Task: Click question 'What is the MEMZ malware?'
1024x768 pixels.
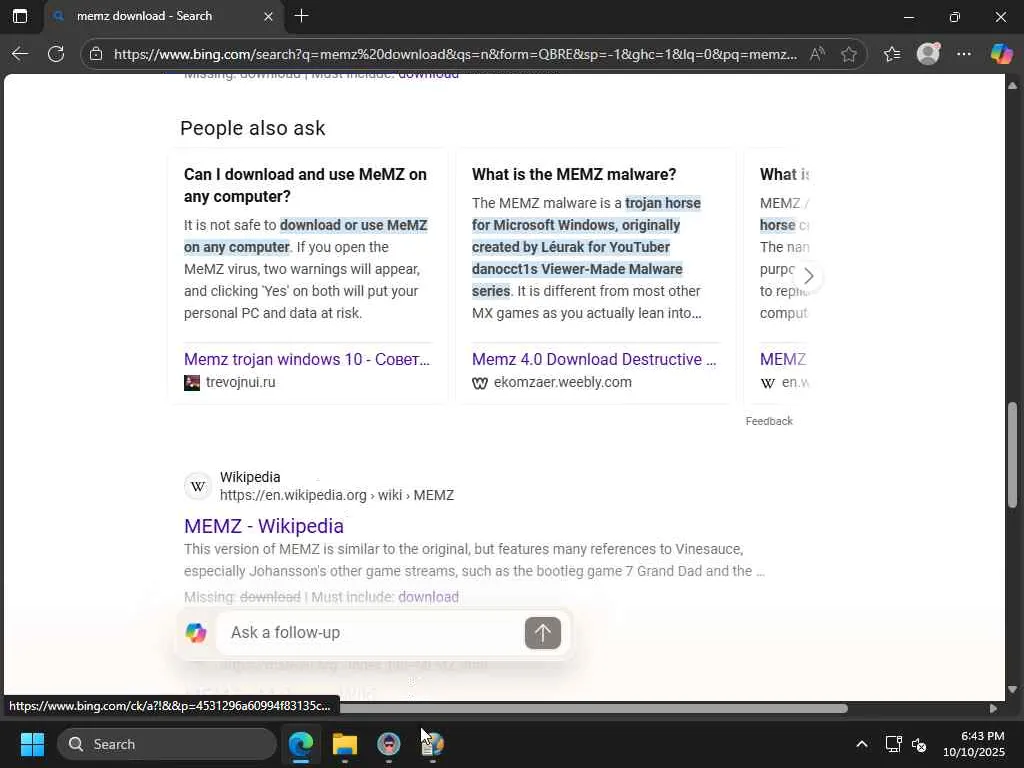Action: (574, 174)
